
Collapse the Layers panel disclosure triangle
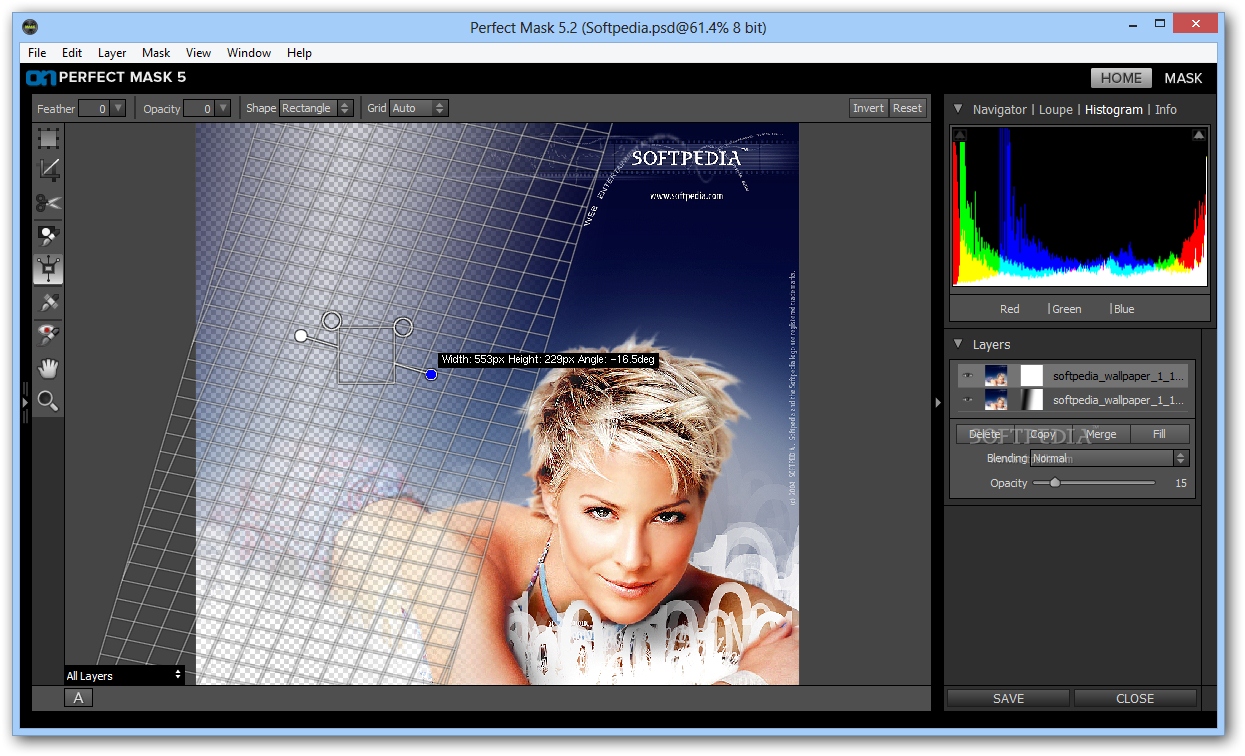pyautogui.click(x=958, y=344)
